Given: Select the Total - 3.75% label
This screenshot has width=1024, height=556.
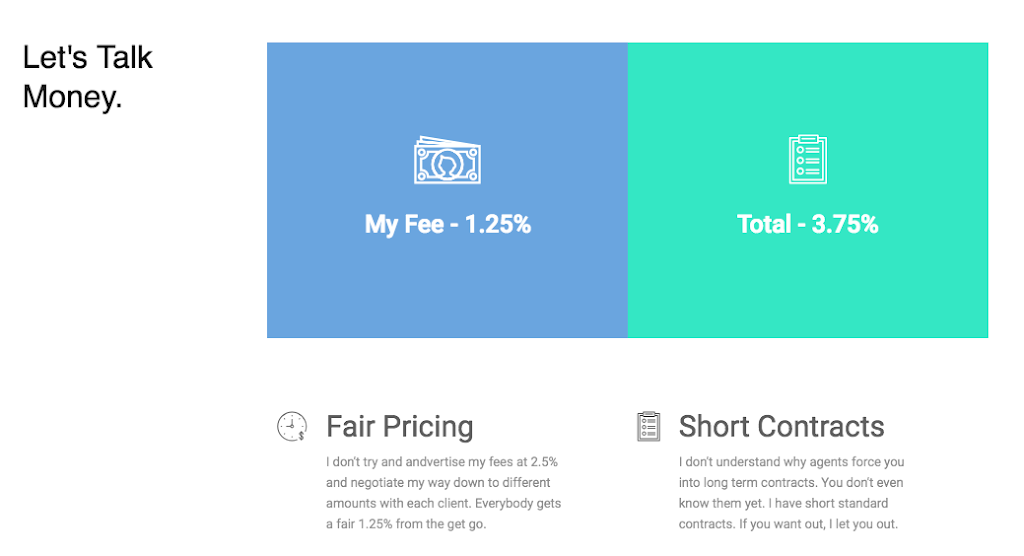Looking at the screenshot, I should [808, 224].
